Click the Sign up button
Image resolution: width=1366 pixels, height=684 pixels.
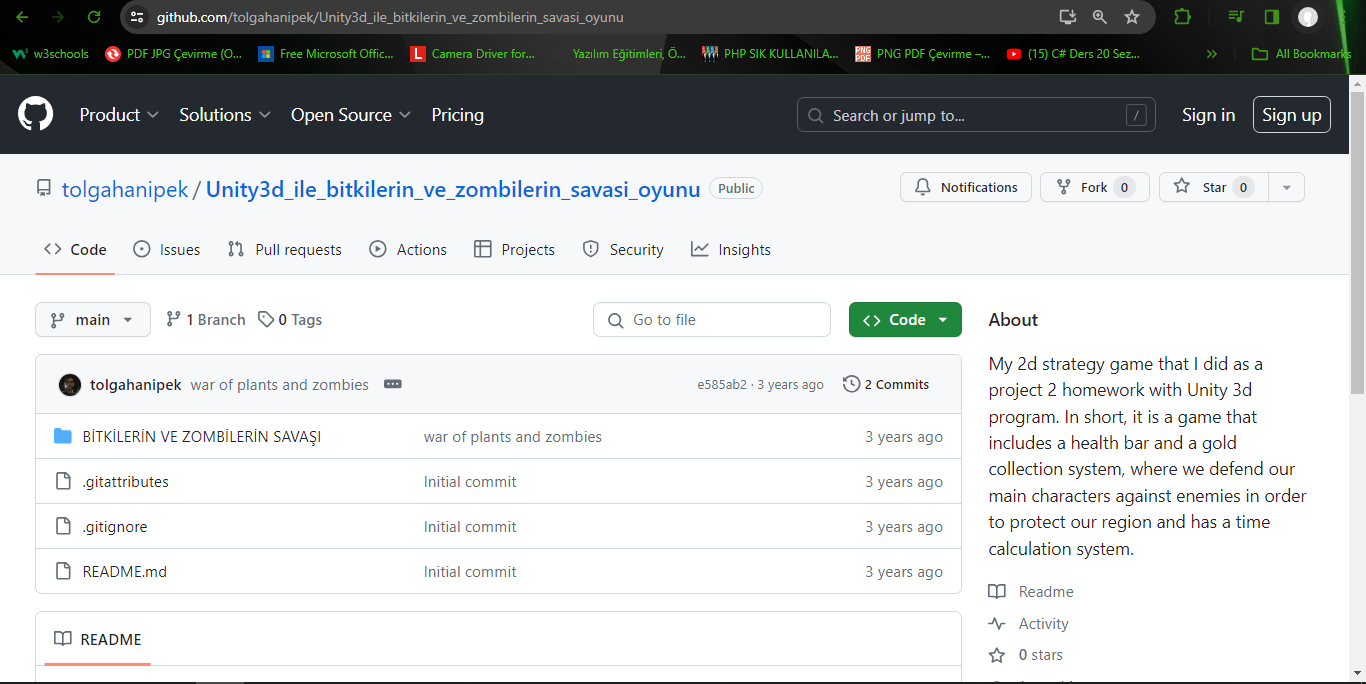click(x=1291, y=115)
